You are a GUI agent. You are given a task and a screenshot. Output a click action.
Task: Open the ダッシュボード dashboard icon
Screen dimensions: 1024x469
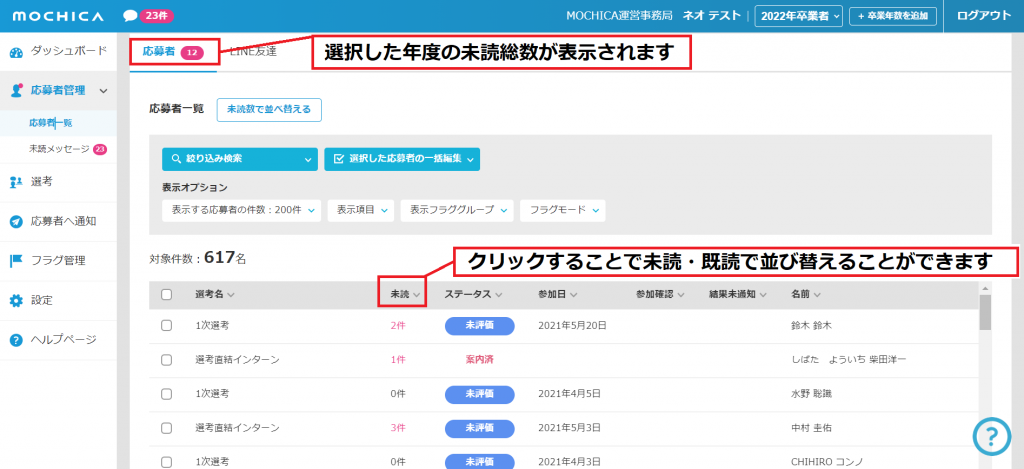(16, 51)
